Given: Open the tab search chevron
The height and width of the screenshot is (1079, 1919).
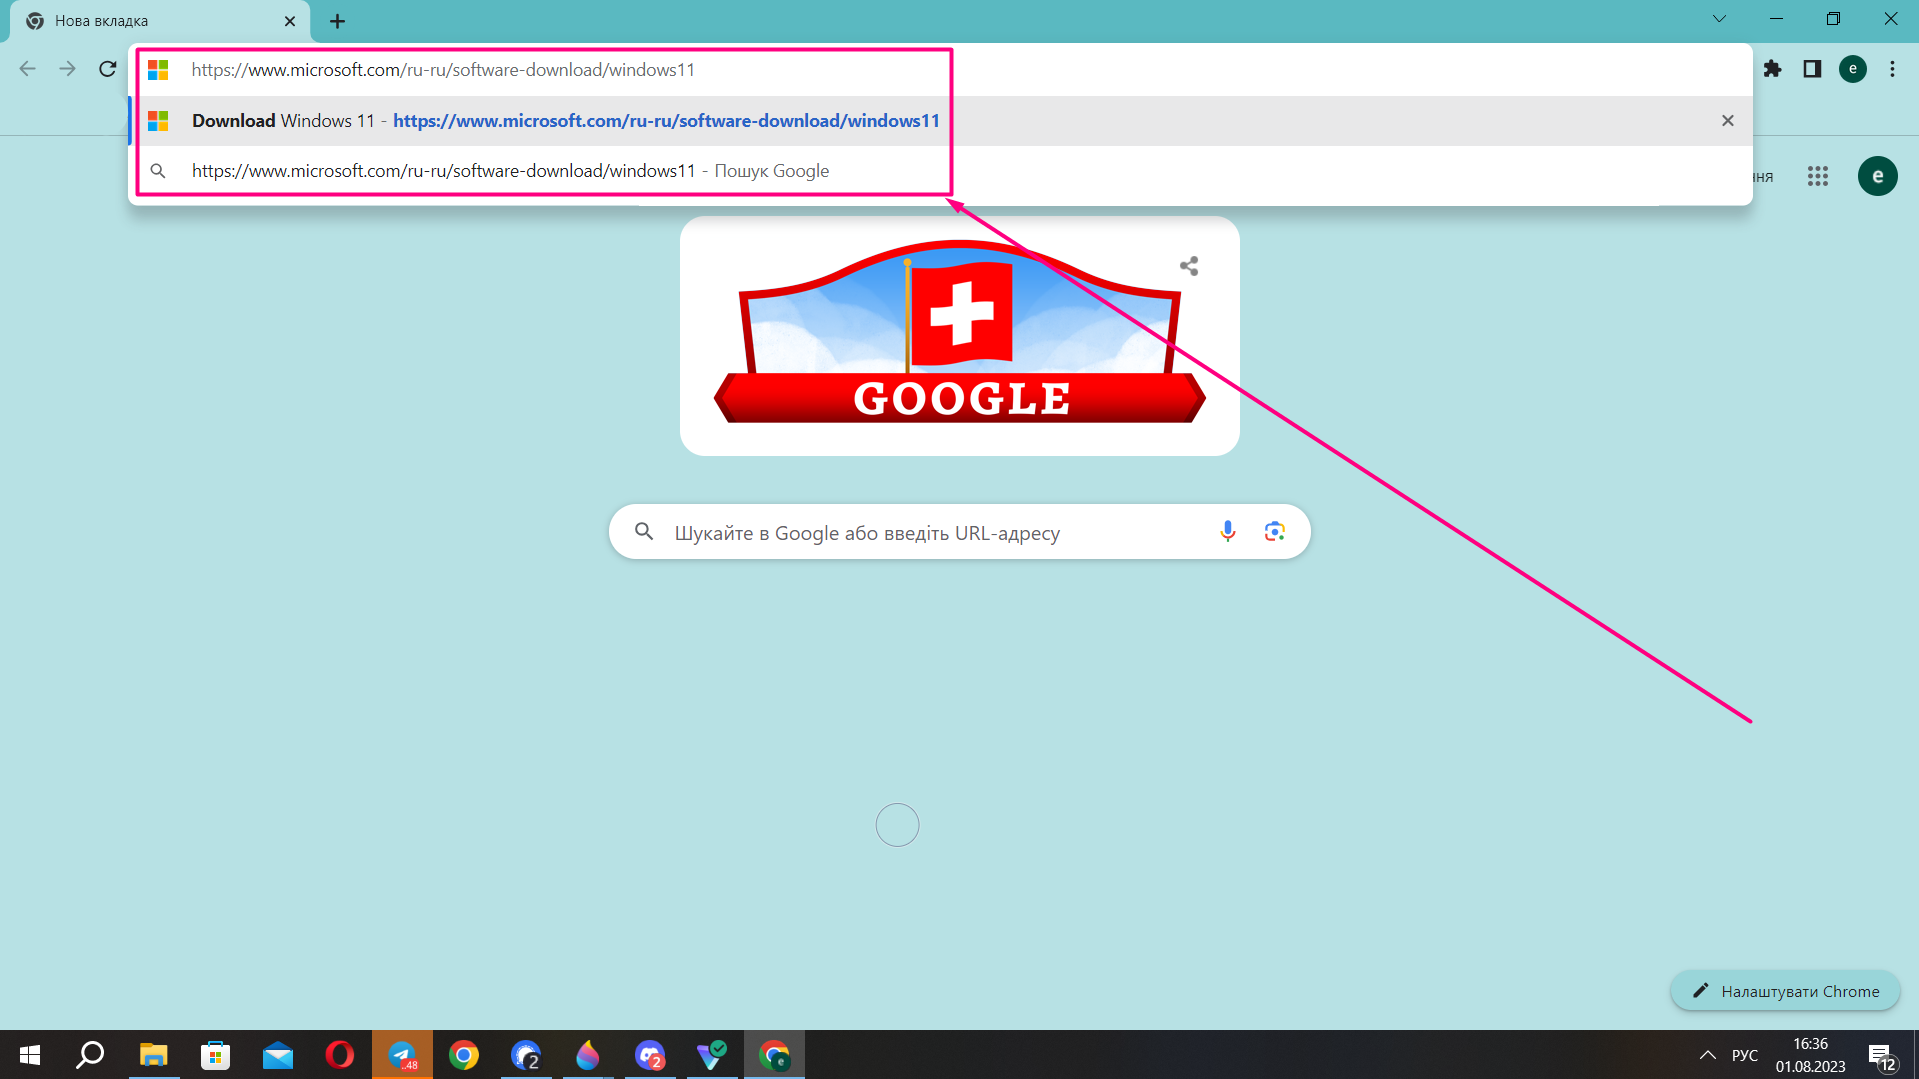Looking at the screenshot, I should (1719, 19).
